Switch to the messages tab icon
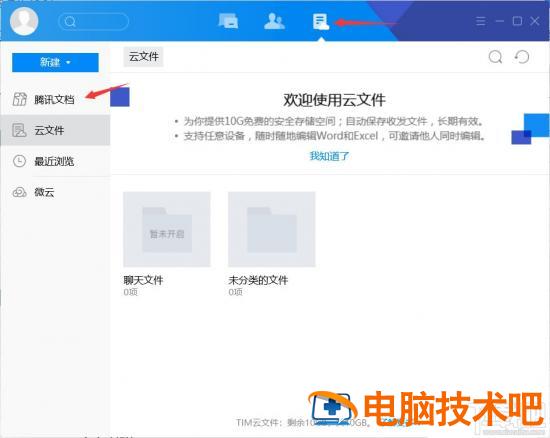The width and height of the screenshot is (550, 438). click(x=228, y=21)
